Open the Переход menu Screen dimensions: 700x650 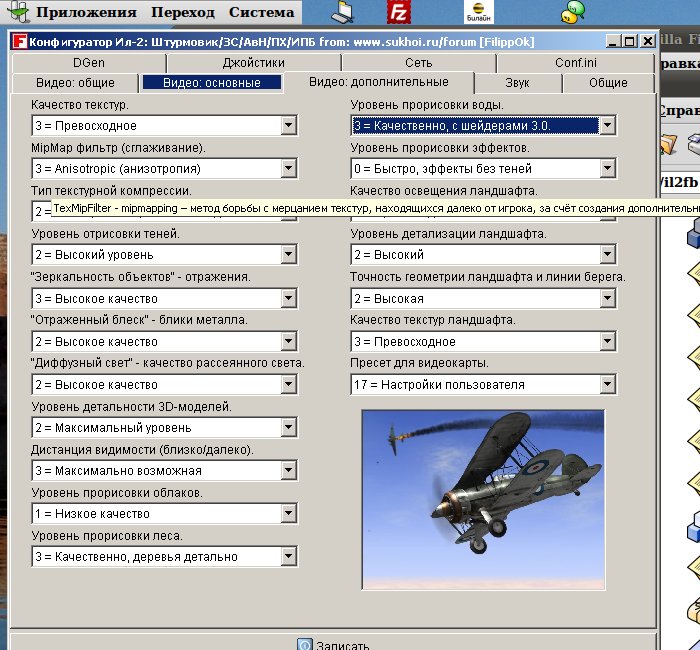coord(183,12)
